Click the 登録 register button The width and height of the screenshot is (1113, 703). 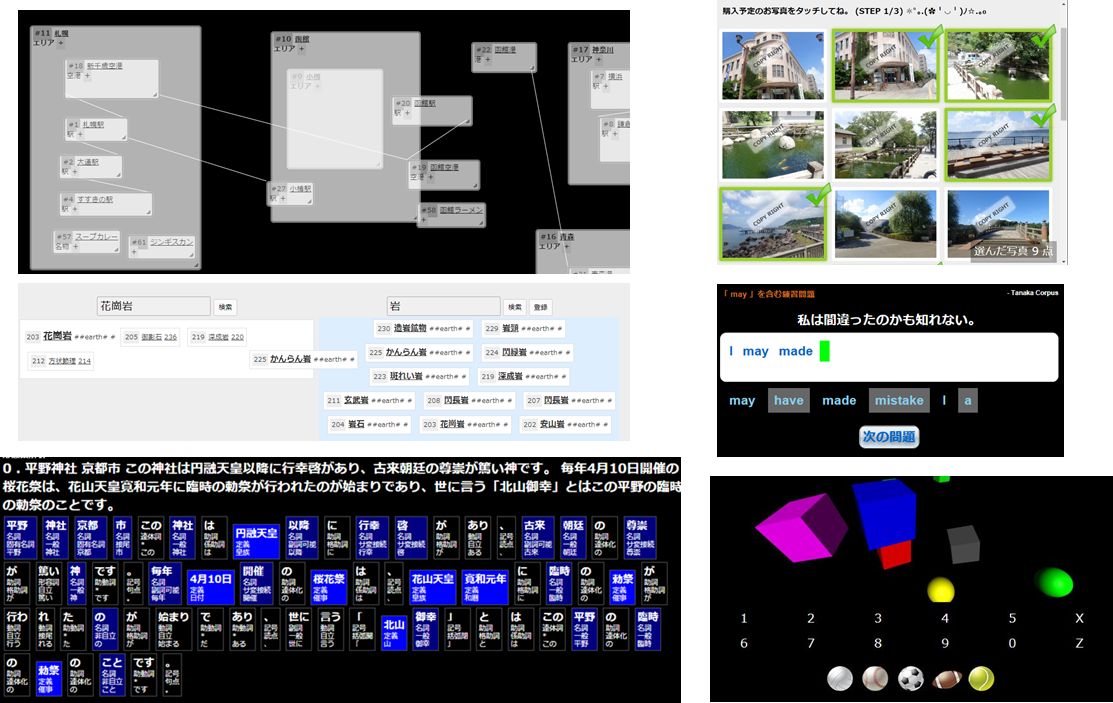pos(541,307)
